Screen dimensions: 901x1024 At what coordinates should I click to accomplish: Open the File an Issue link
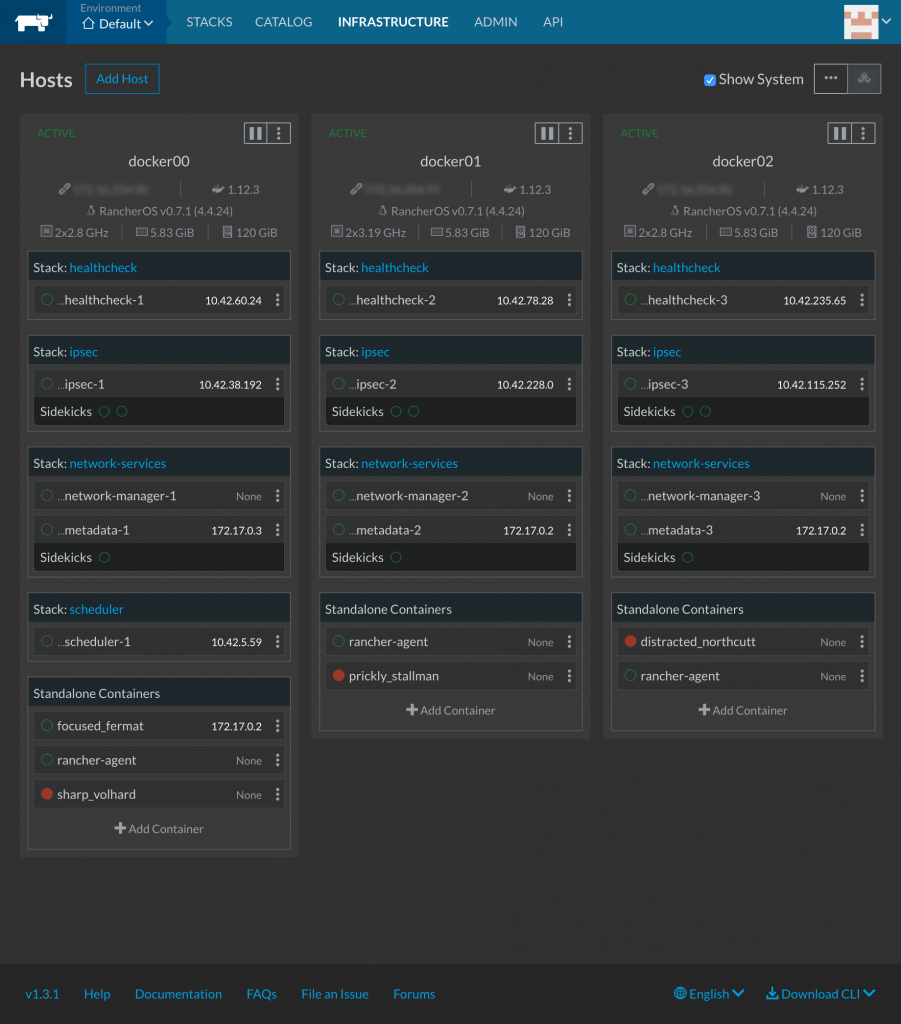coord(335,994)
